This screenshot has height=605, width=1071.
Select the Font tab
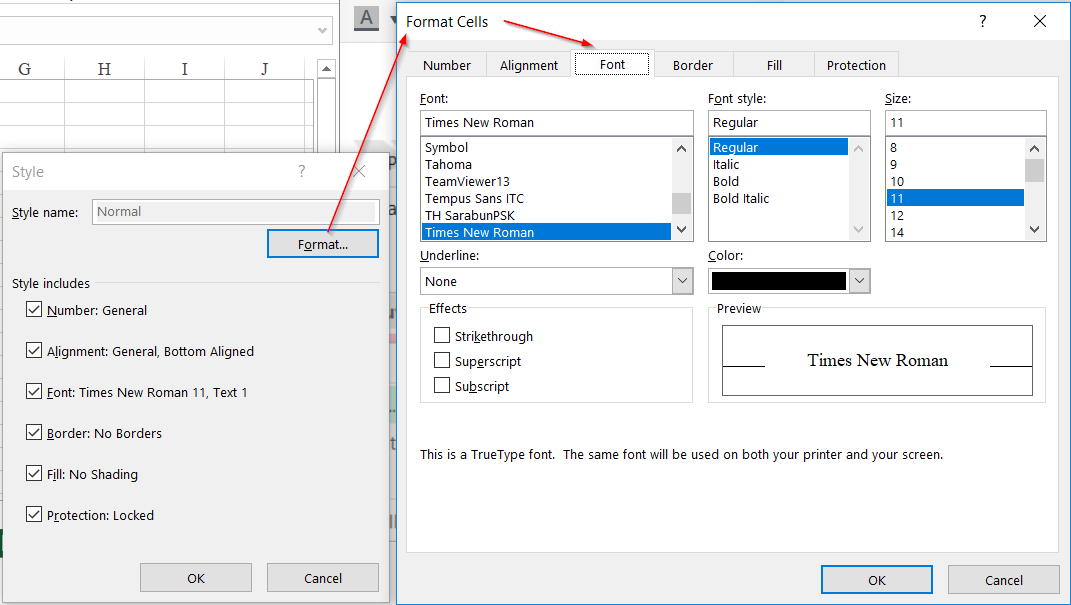[612, 64]
